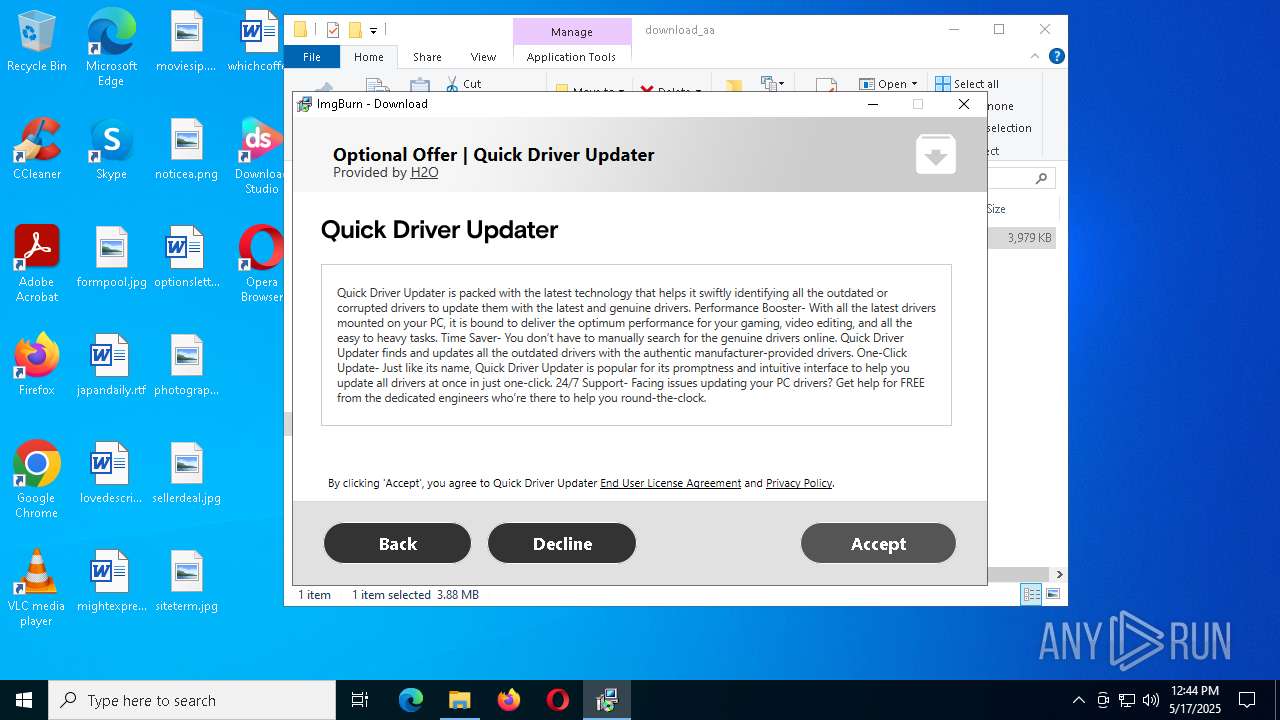Switch to the Share ribbon tab
Screen dimensions: 1280x720
pos(427,57)
